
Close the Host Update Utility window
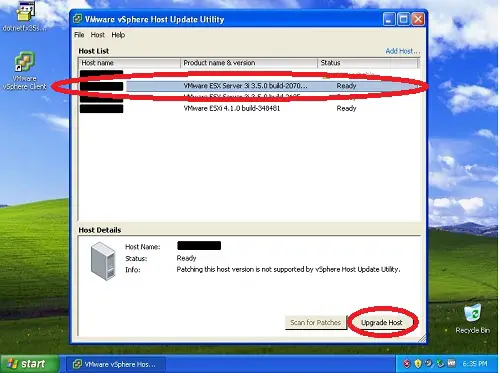[x=418, y=19]
